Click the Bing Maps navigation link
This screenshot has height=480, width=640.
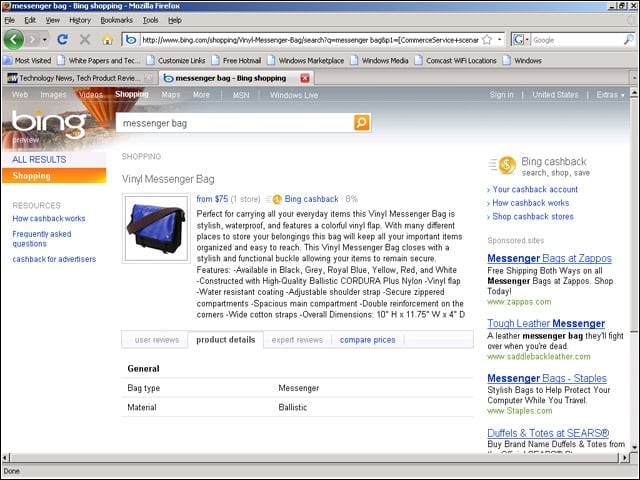171,95
